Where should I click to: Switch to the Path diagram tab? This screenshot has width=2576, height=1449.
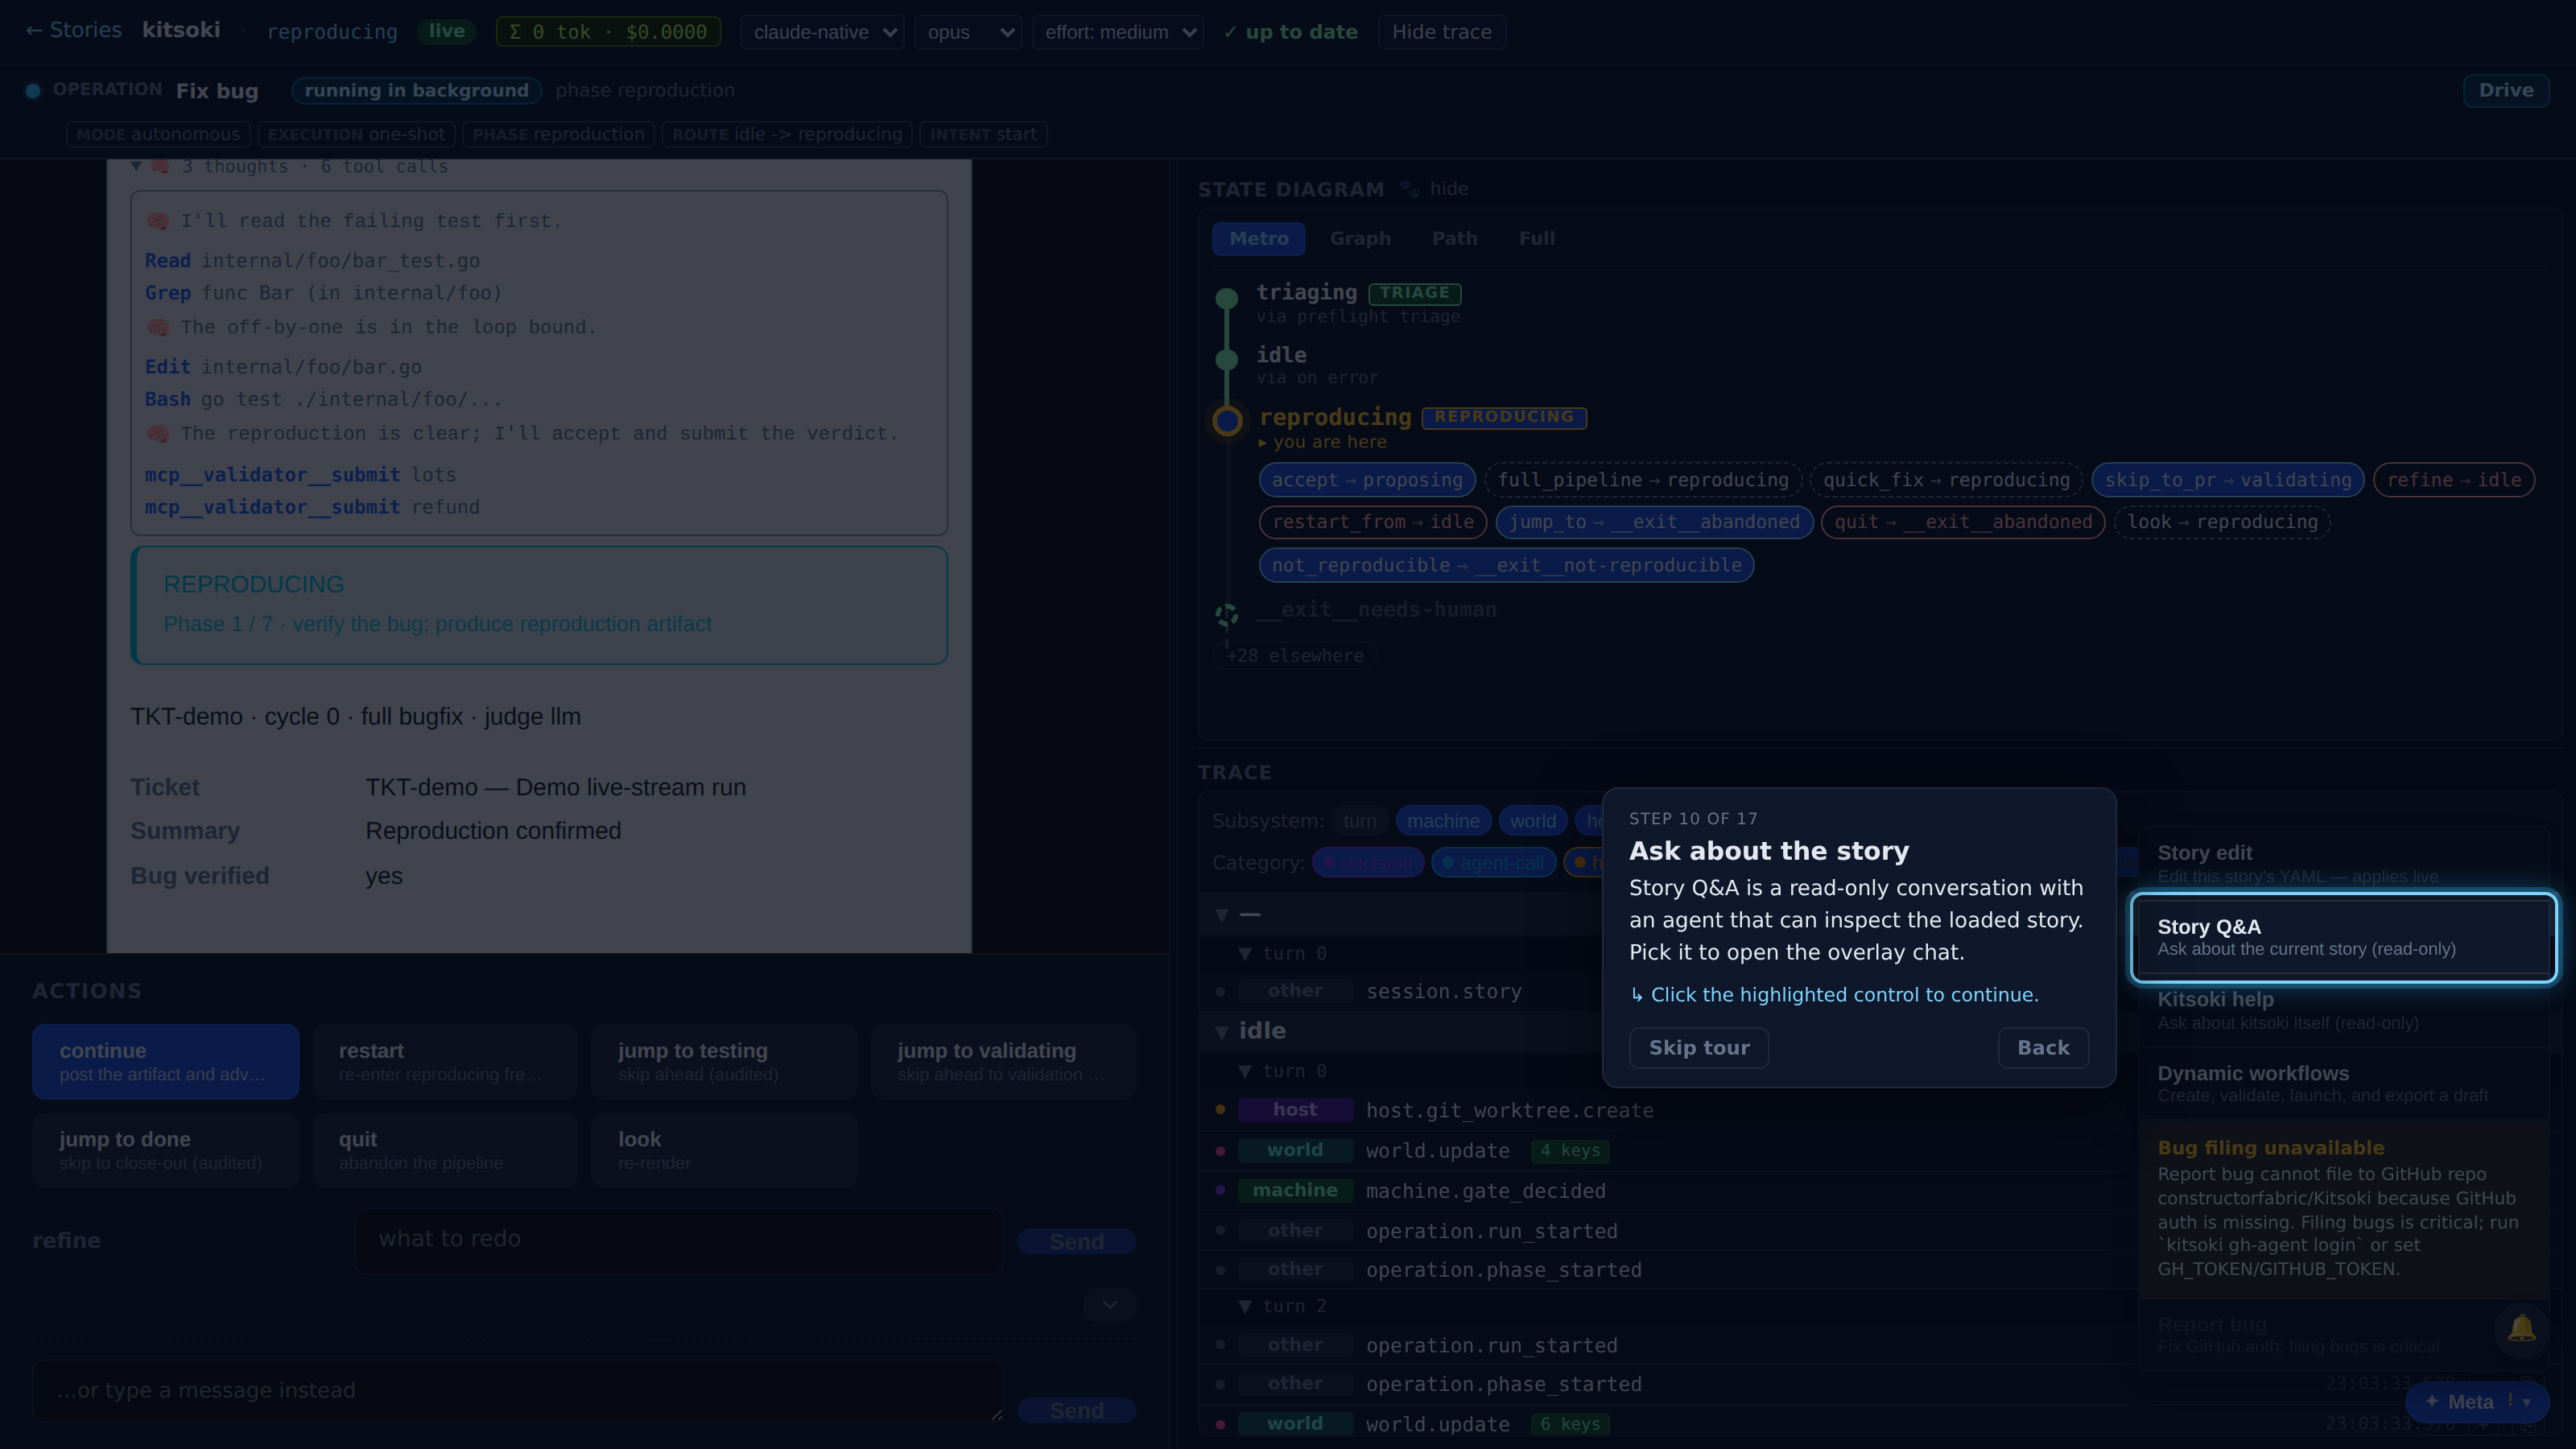(x=1454, y=238)
